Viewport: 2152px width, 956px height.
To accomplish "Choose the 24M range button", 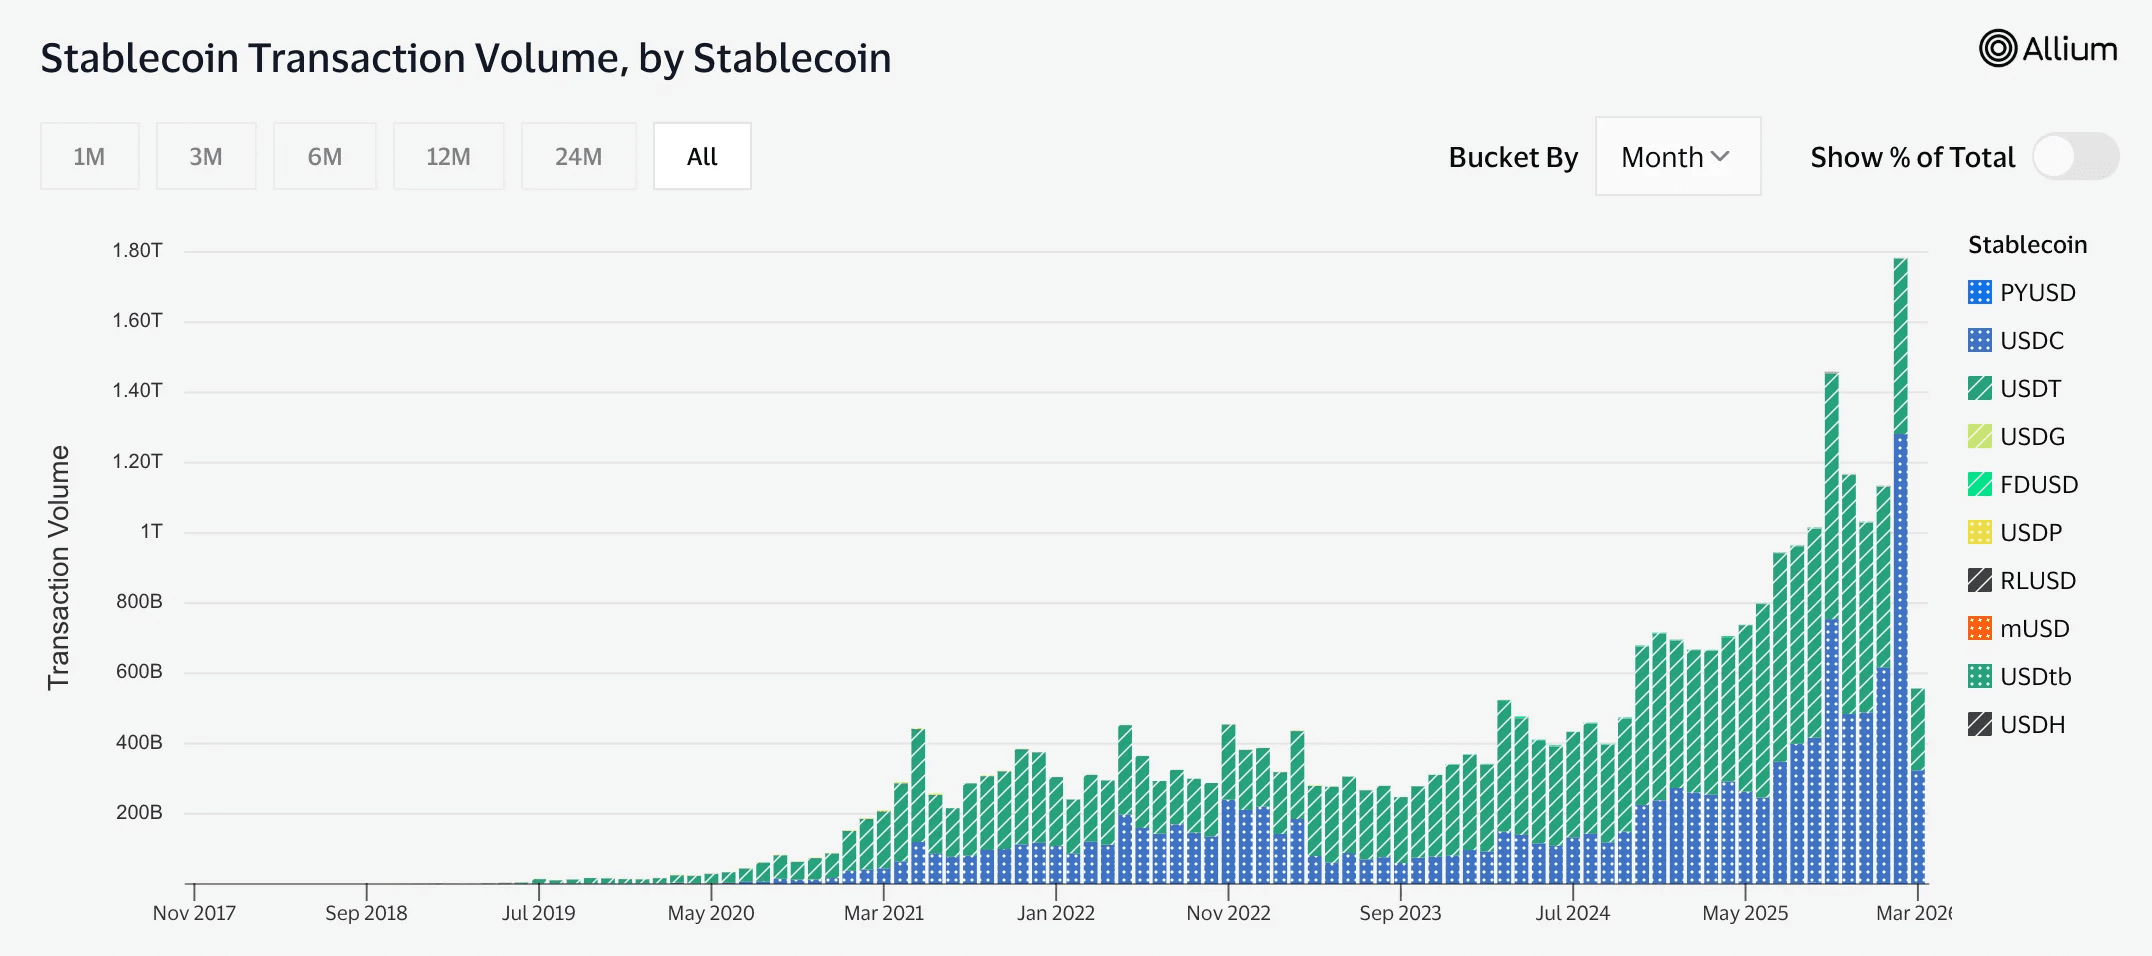I will tap(578, 157).
